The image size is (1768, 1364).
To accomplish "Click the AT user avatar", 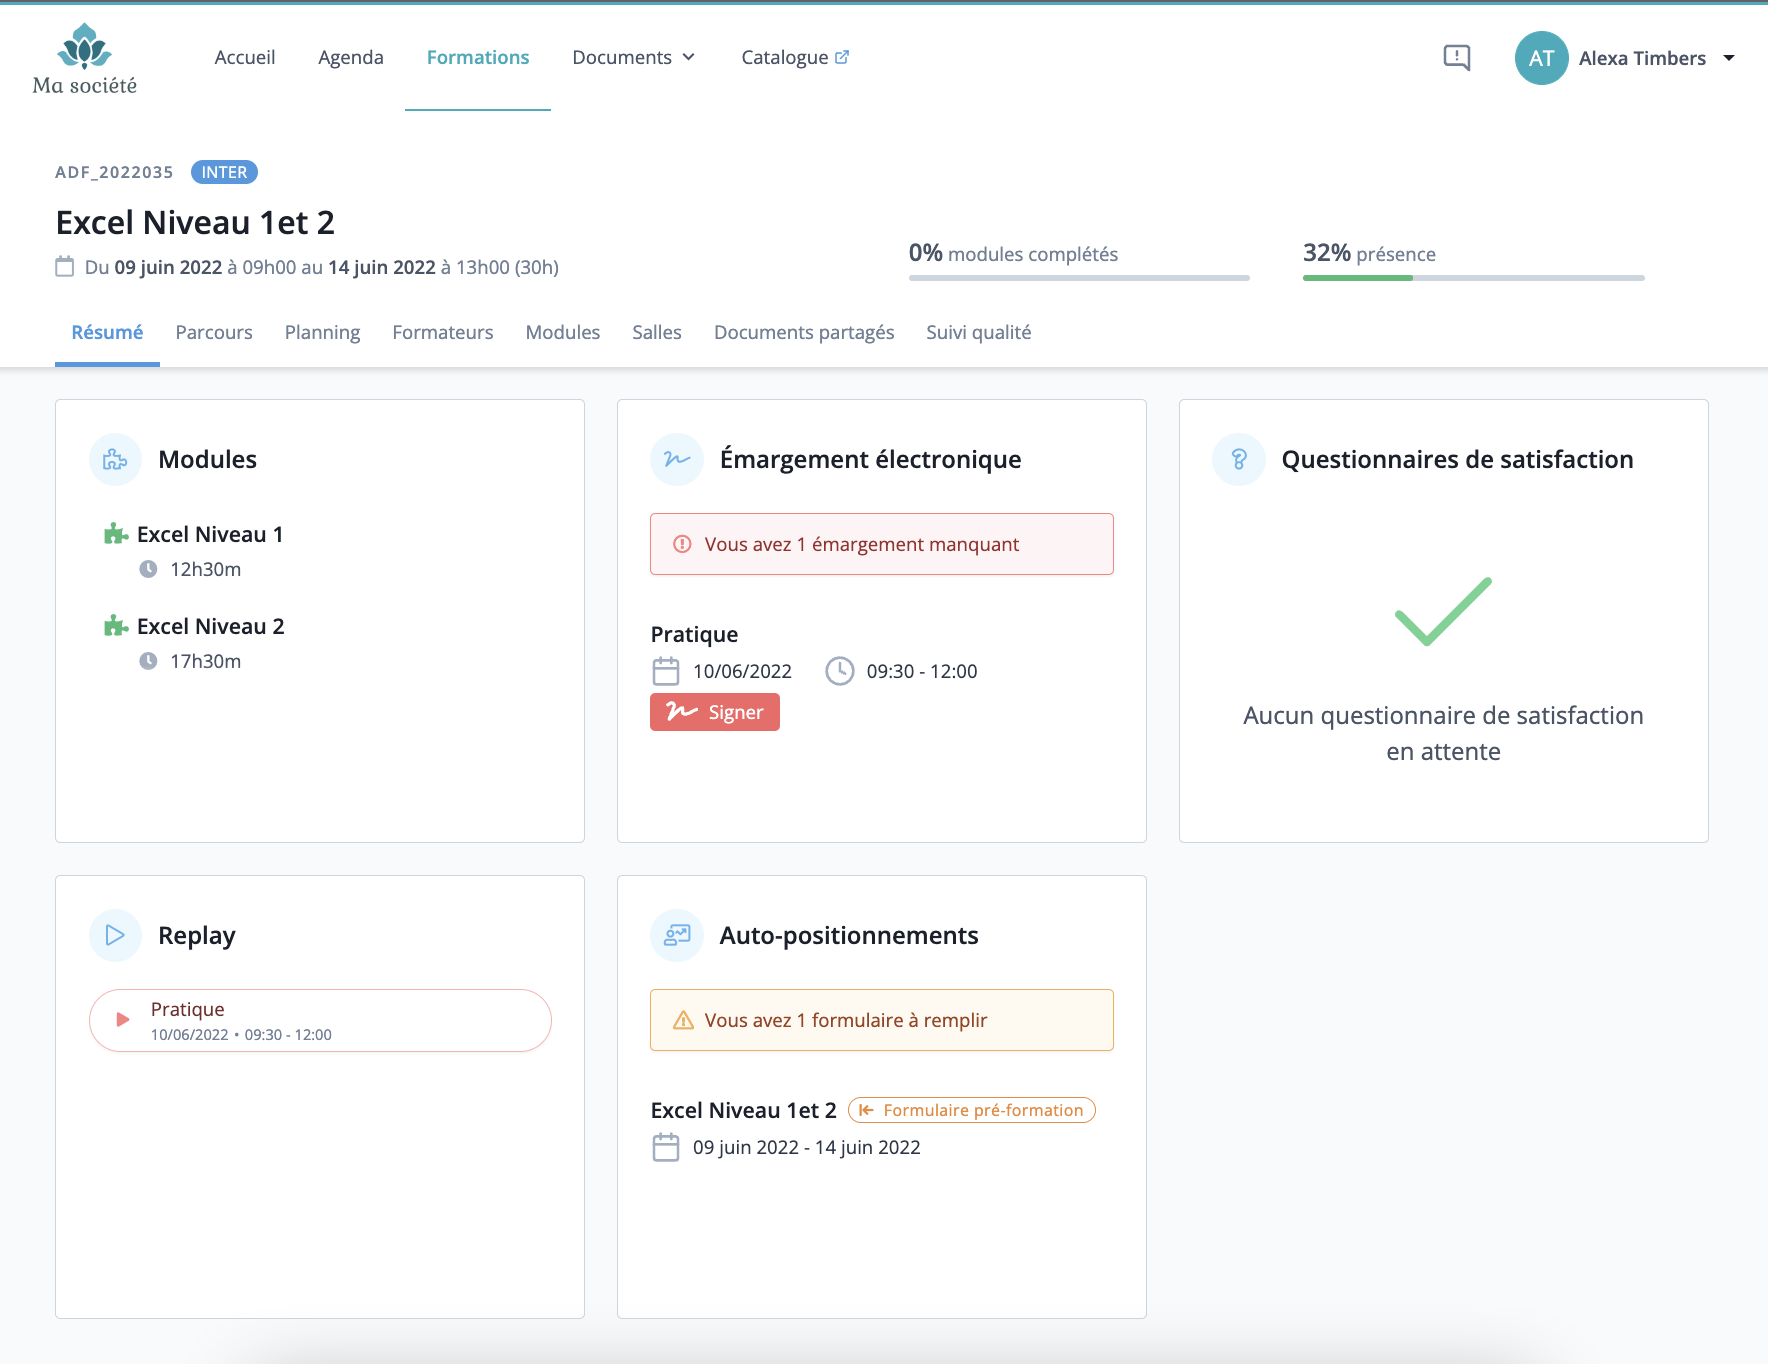I will click(1541, 58).
